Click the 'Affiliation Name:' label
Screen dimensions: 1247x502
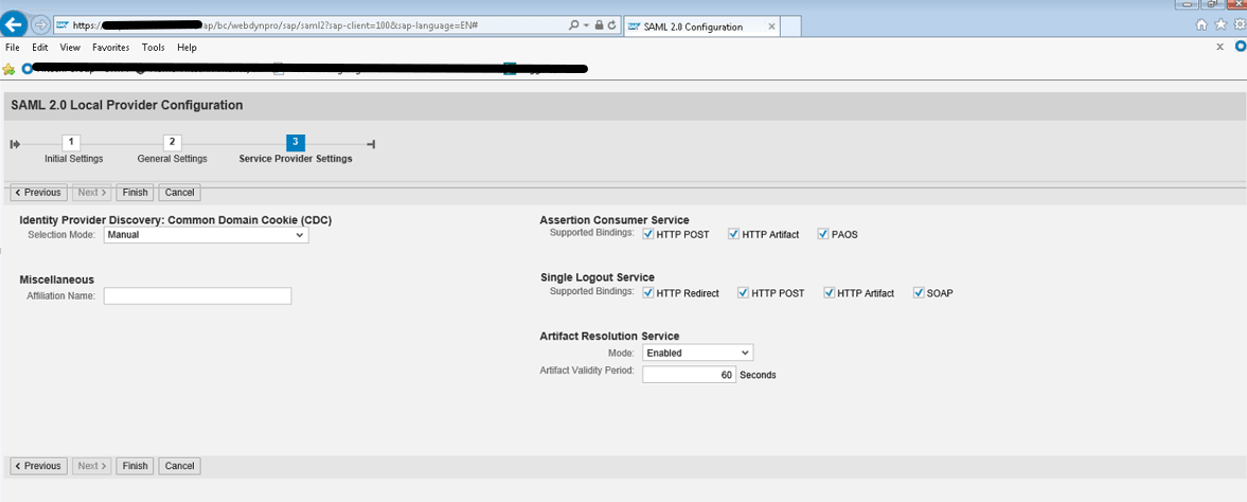click(61, 296)
